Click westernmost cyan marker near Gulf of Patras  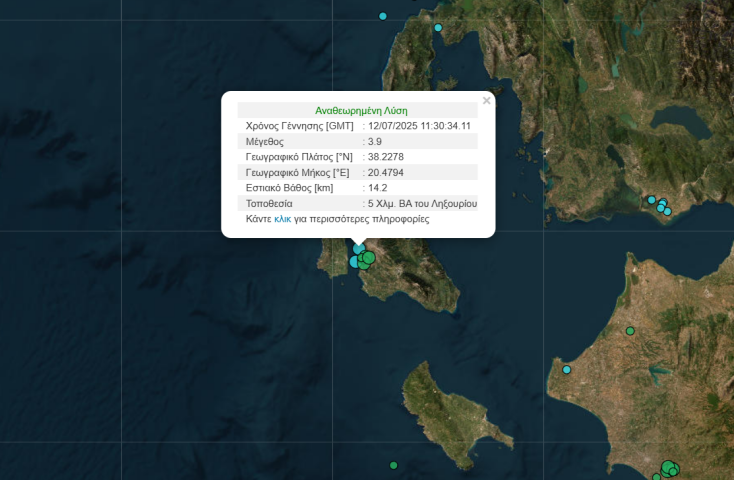(652, 200)
